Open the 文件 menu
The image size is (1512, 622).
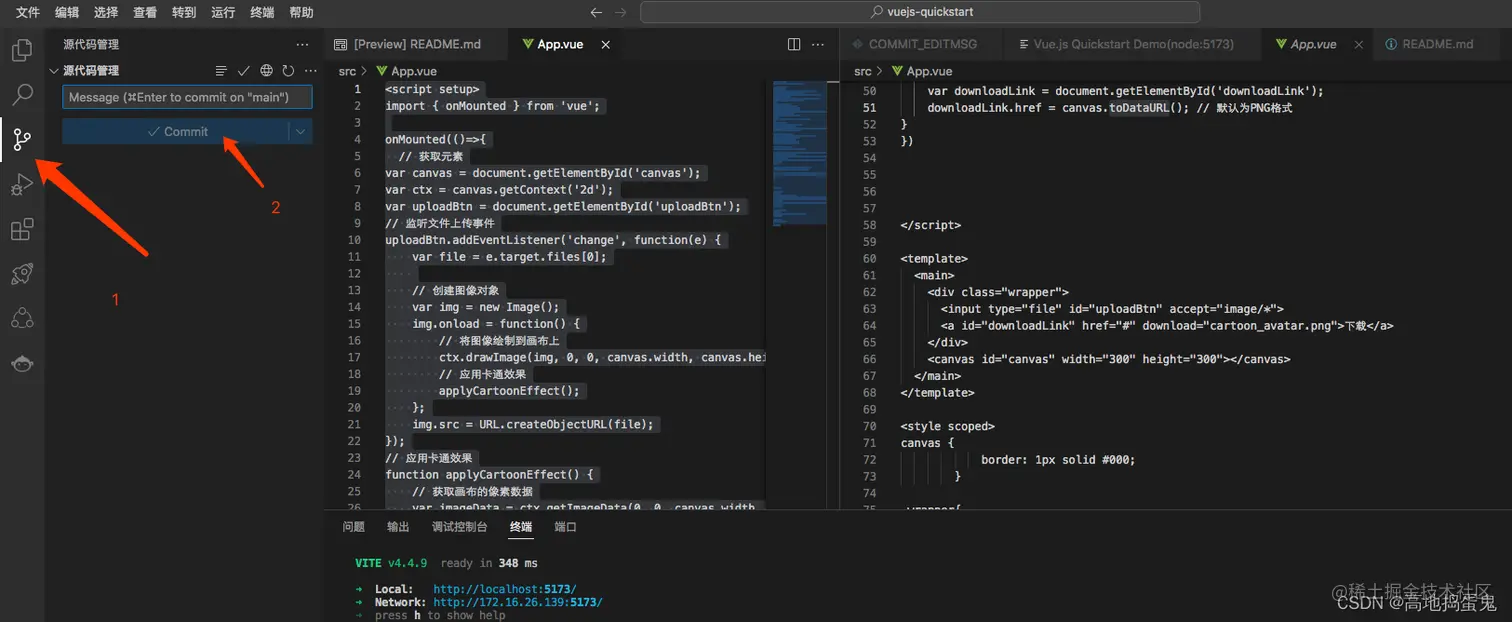[28, 12]
